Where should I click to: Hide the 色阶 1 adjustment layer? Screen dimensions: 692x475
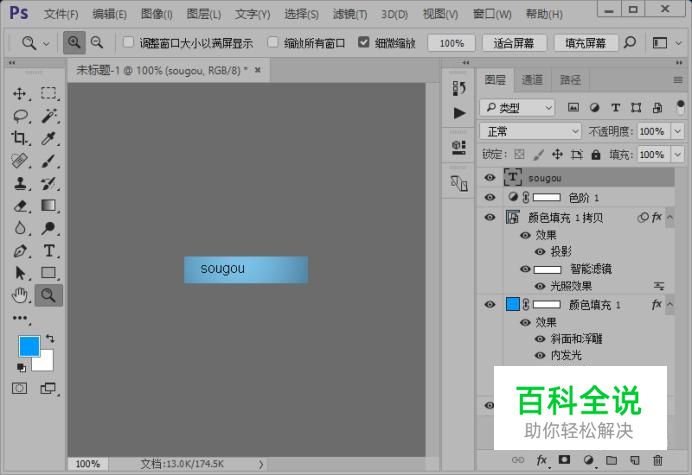point(490,197)
